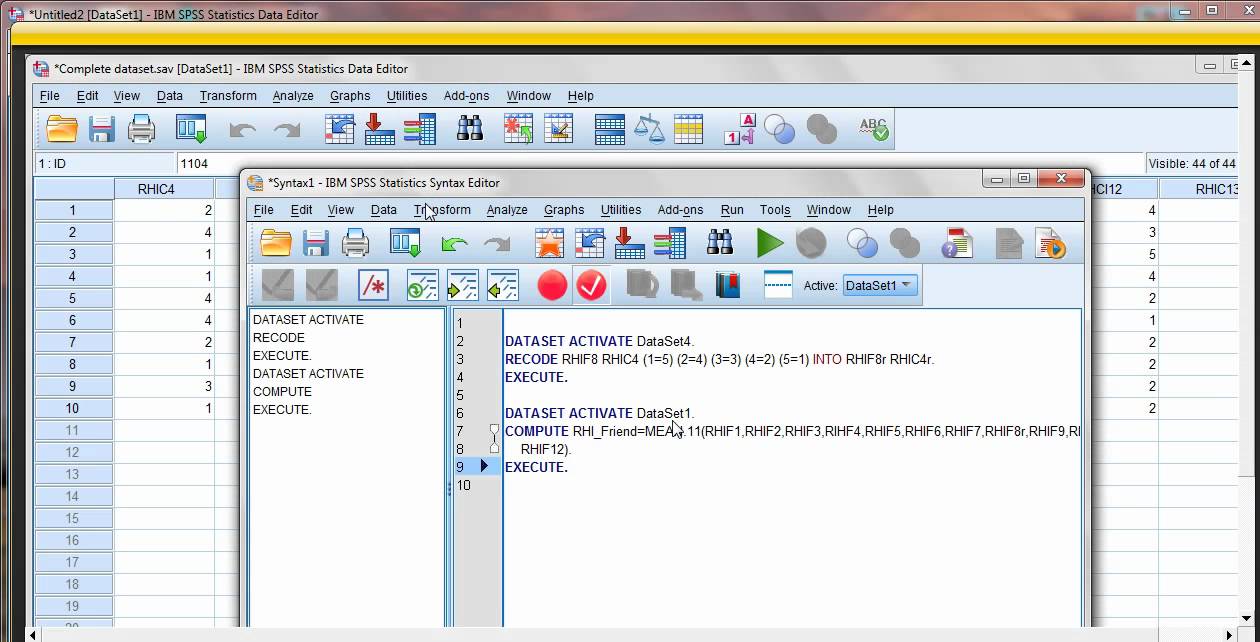Click row 10 header in Data Editor
This screenshot has width=1260, height=642.
tap(73, 408)
